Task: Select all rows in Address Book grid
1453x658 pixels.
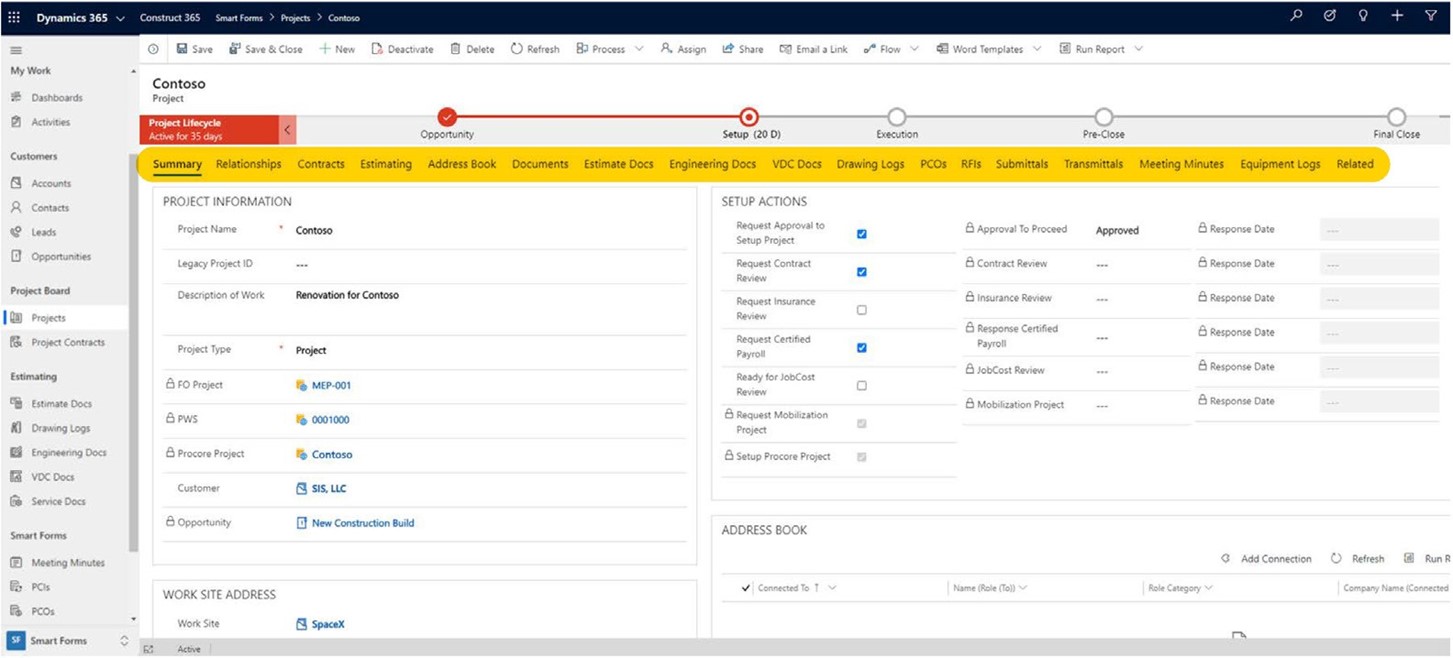Action: tap(746, 588)
